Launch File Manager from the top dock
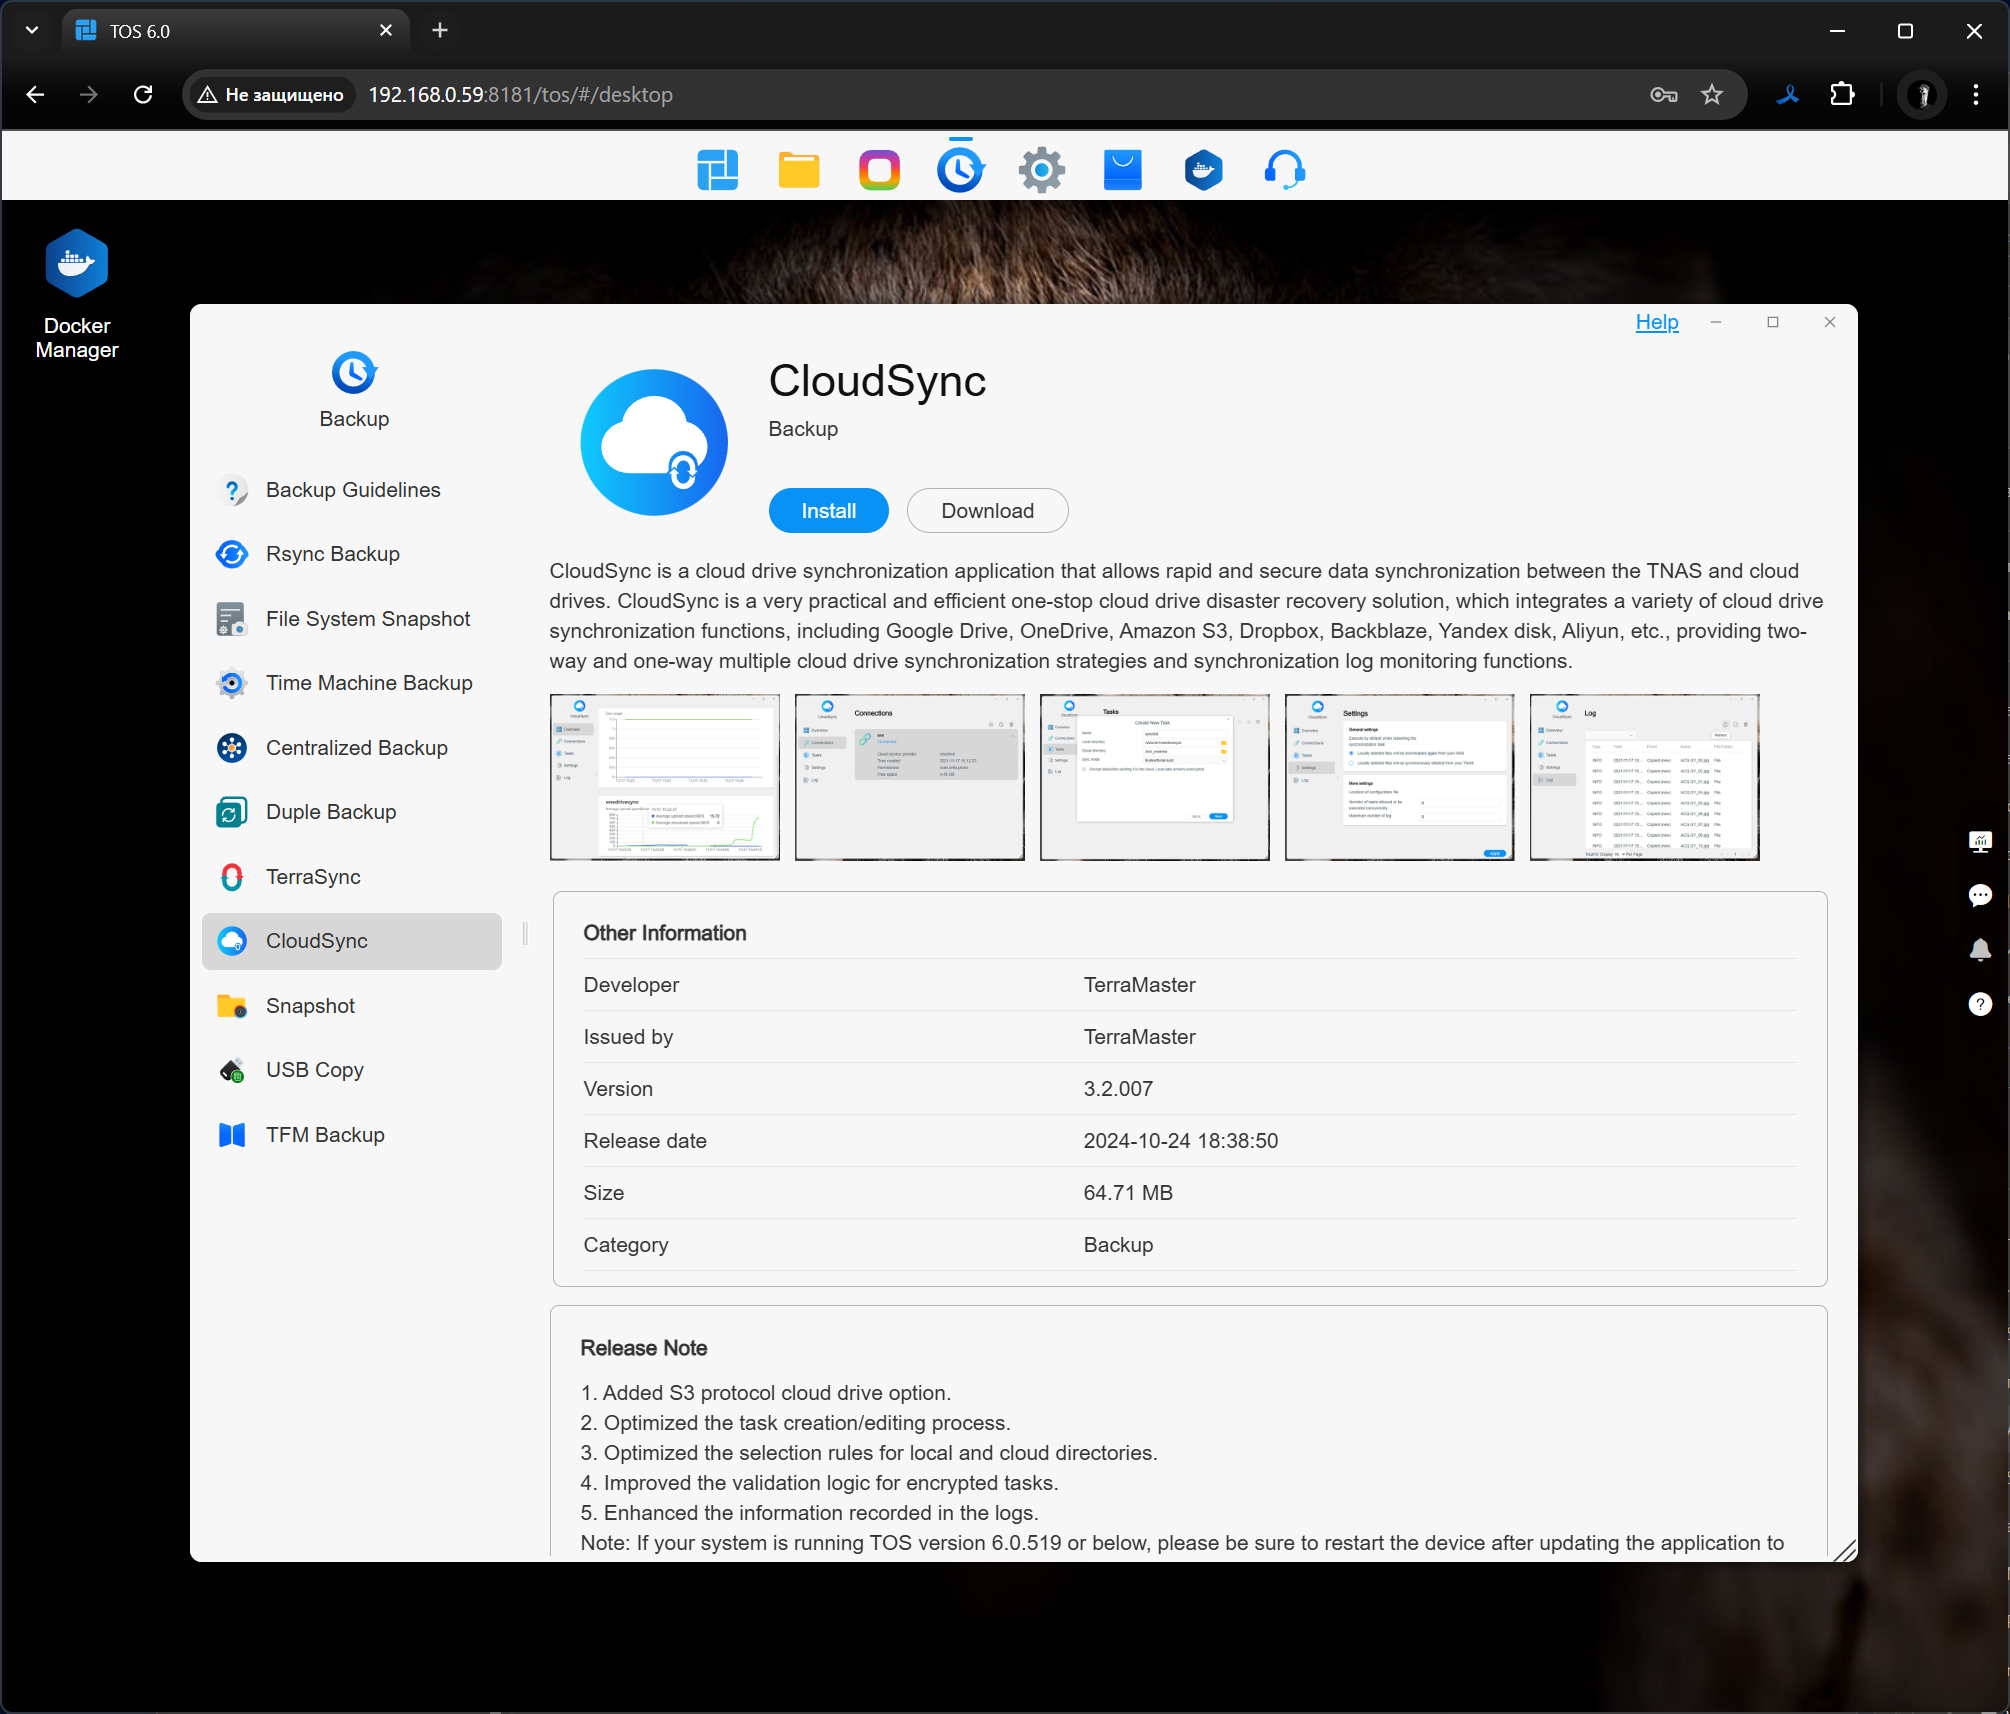This screenshot has height=1714, width=2010. (x=798, y=170)
